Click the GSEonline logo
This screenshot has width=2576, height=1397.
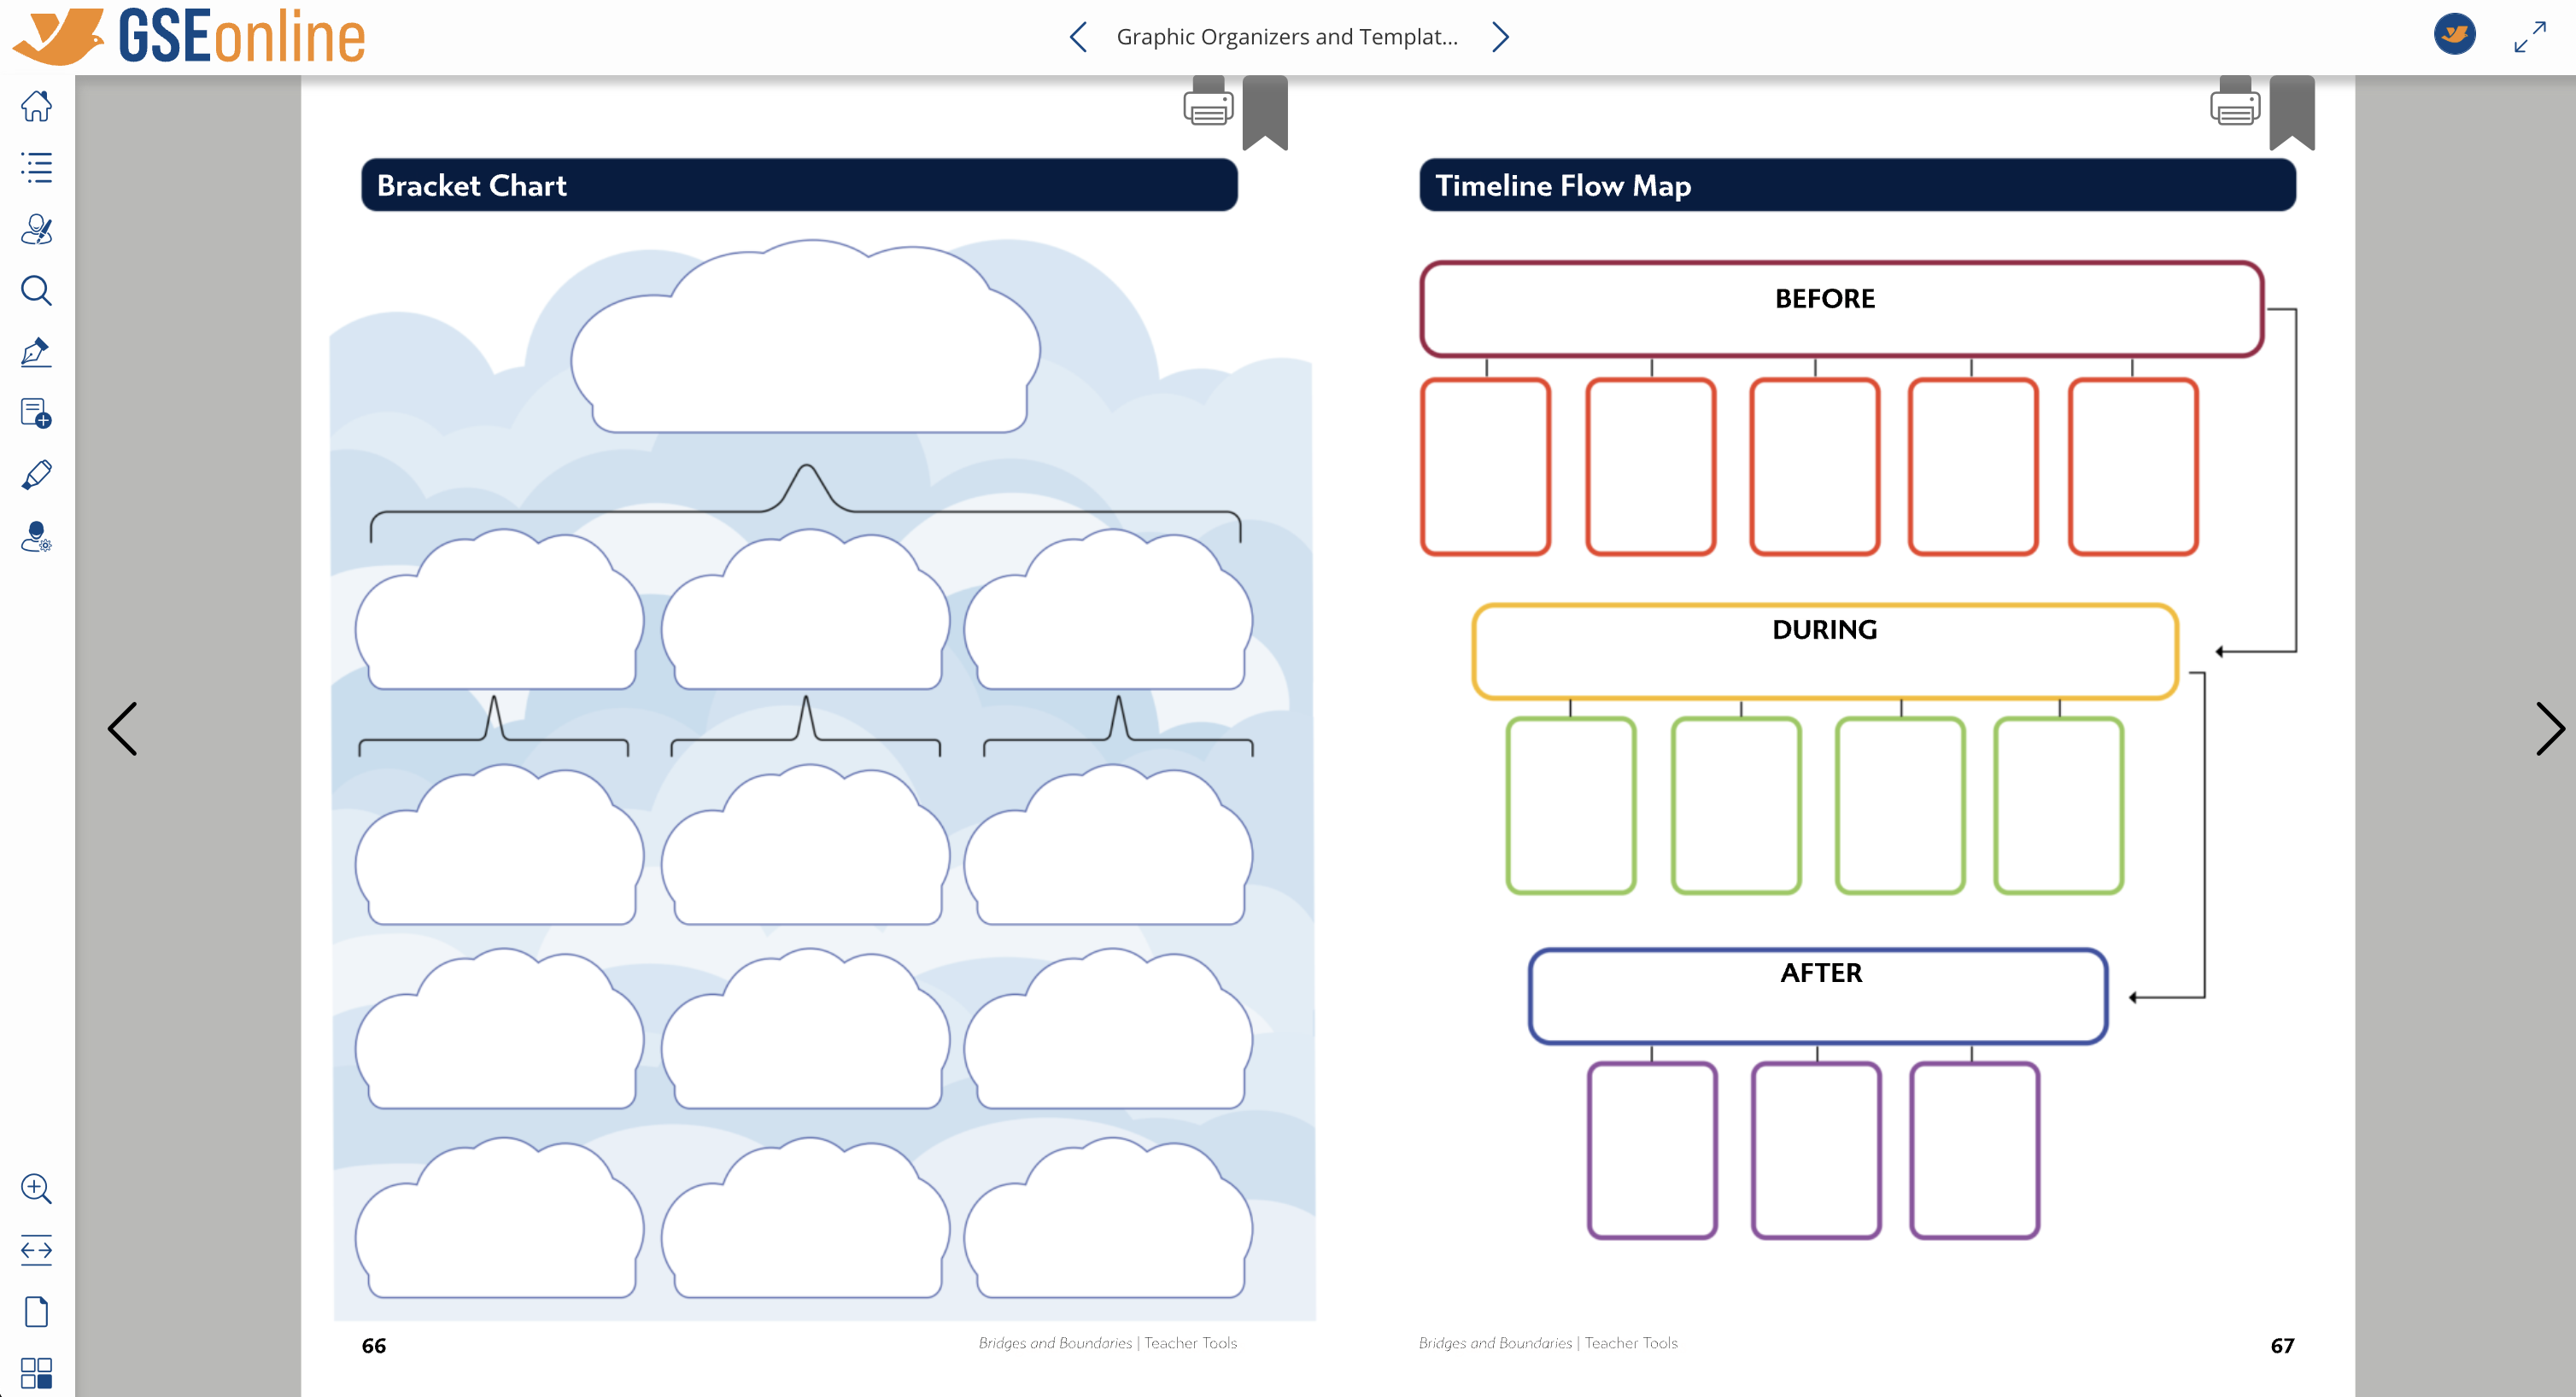[190, 37]
